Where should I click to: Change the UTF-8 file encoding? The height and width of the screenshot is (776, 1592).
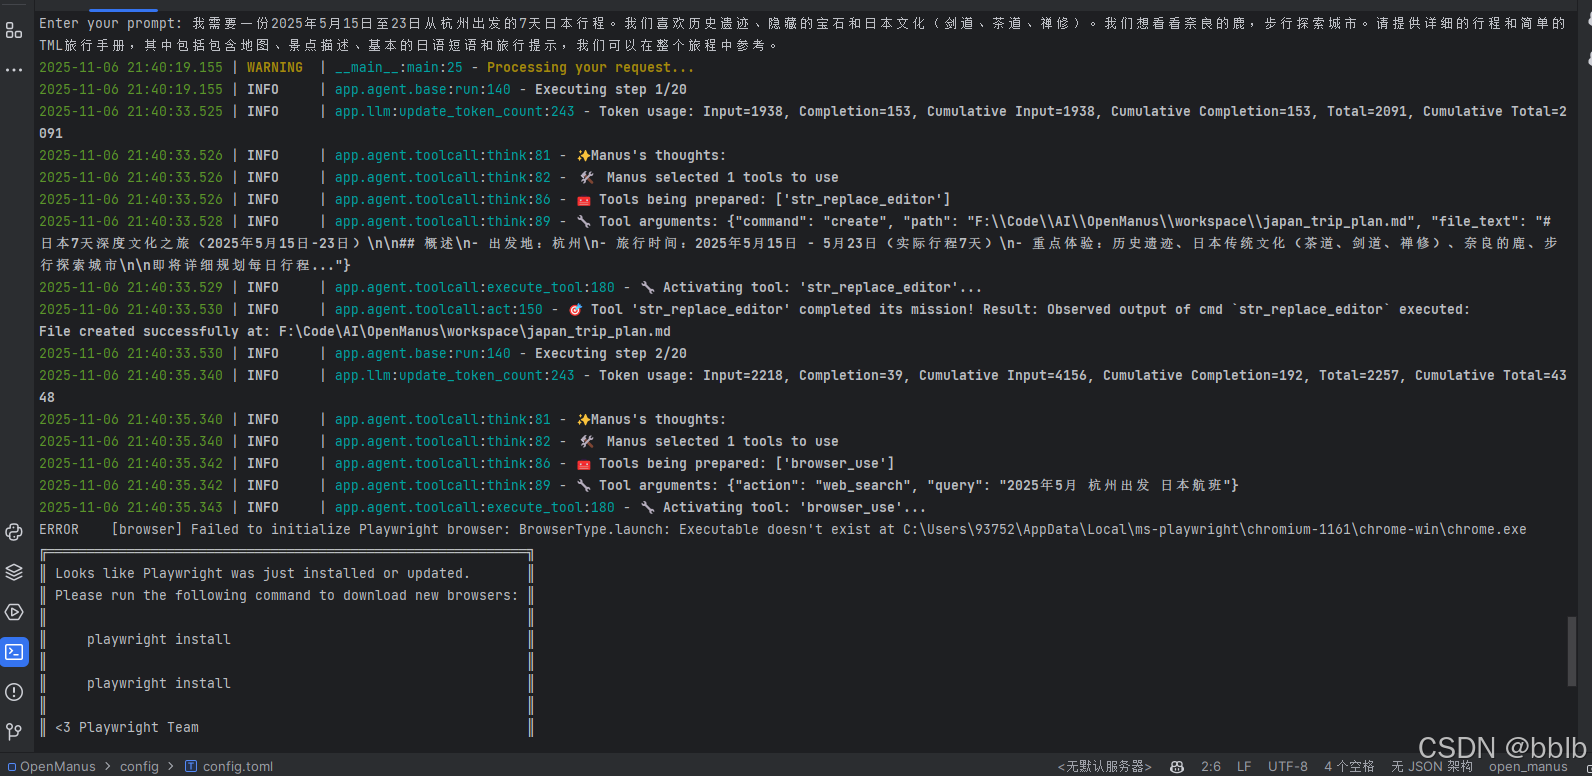point(1288,767)
